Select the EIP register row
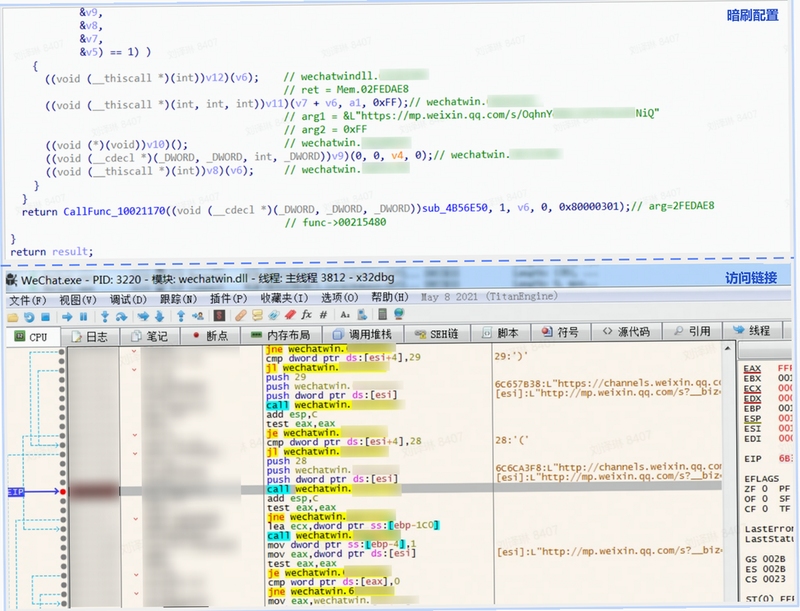This screenshot has height=611, width=800. click(x=767, y=459)
